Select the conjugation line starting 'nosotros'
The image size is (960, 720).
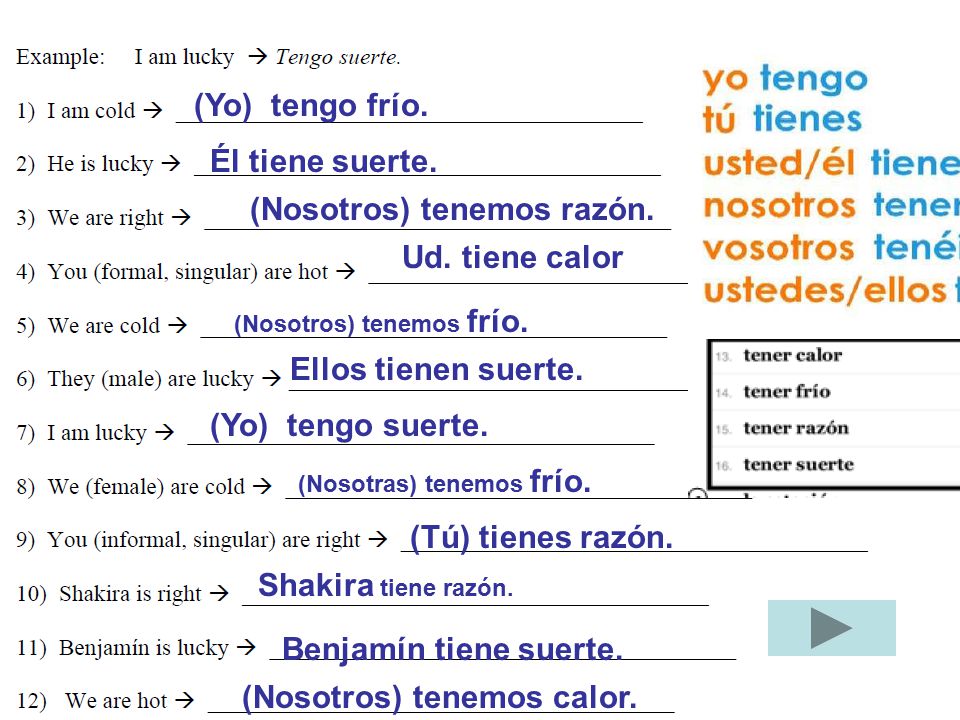click(831, 205)
